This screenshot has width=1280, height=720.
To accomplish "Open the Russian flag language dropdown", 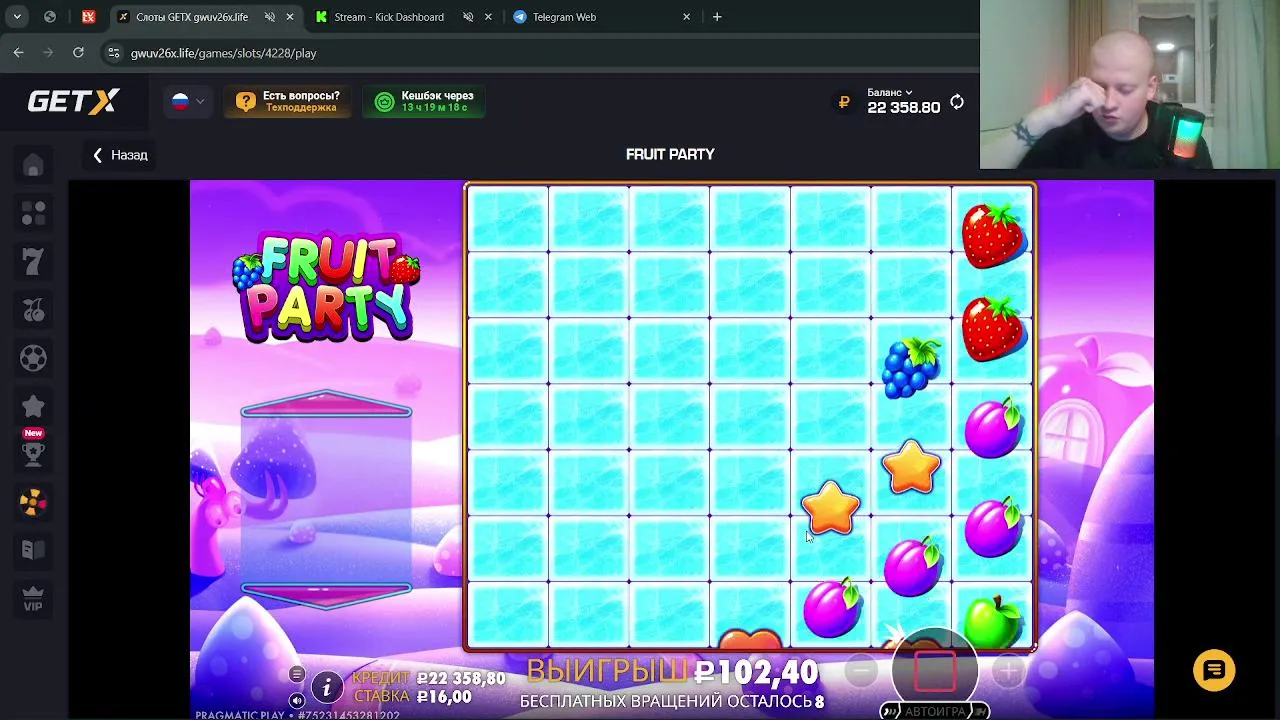I will pyautogui.click(x=187, y=101).
